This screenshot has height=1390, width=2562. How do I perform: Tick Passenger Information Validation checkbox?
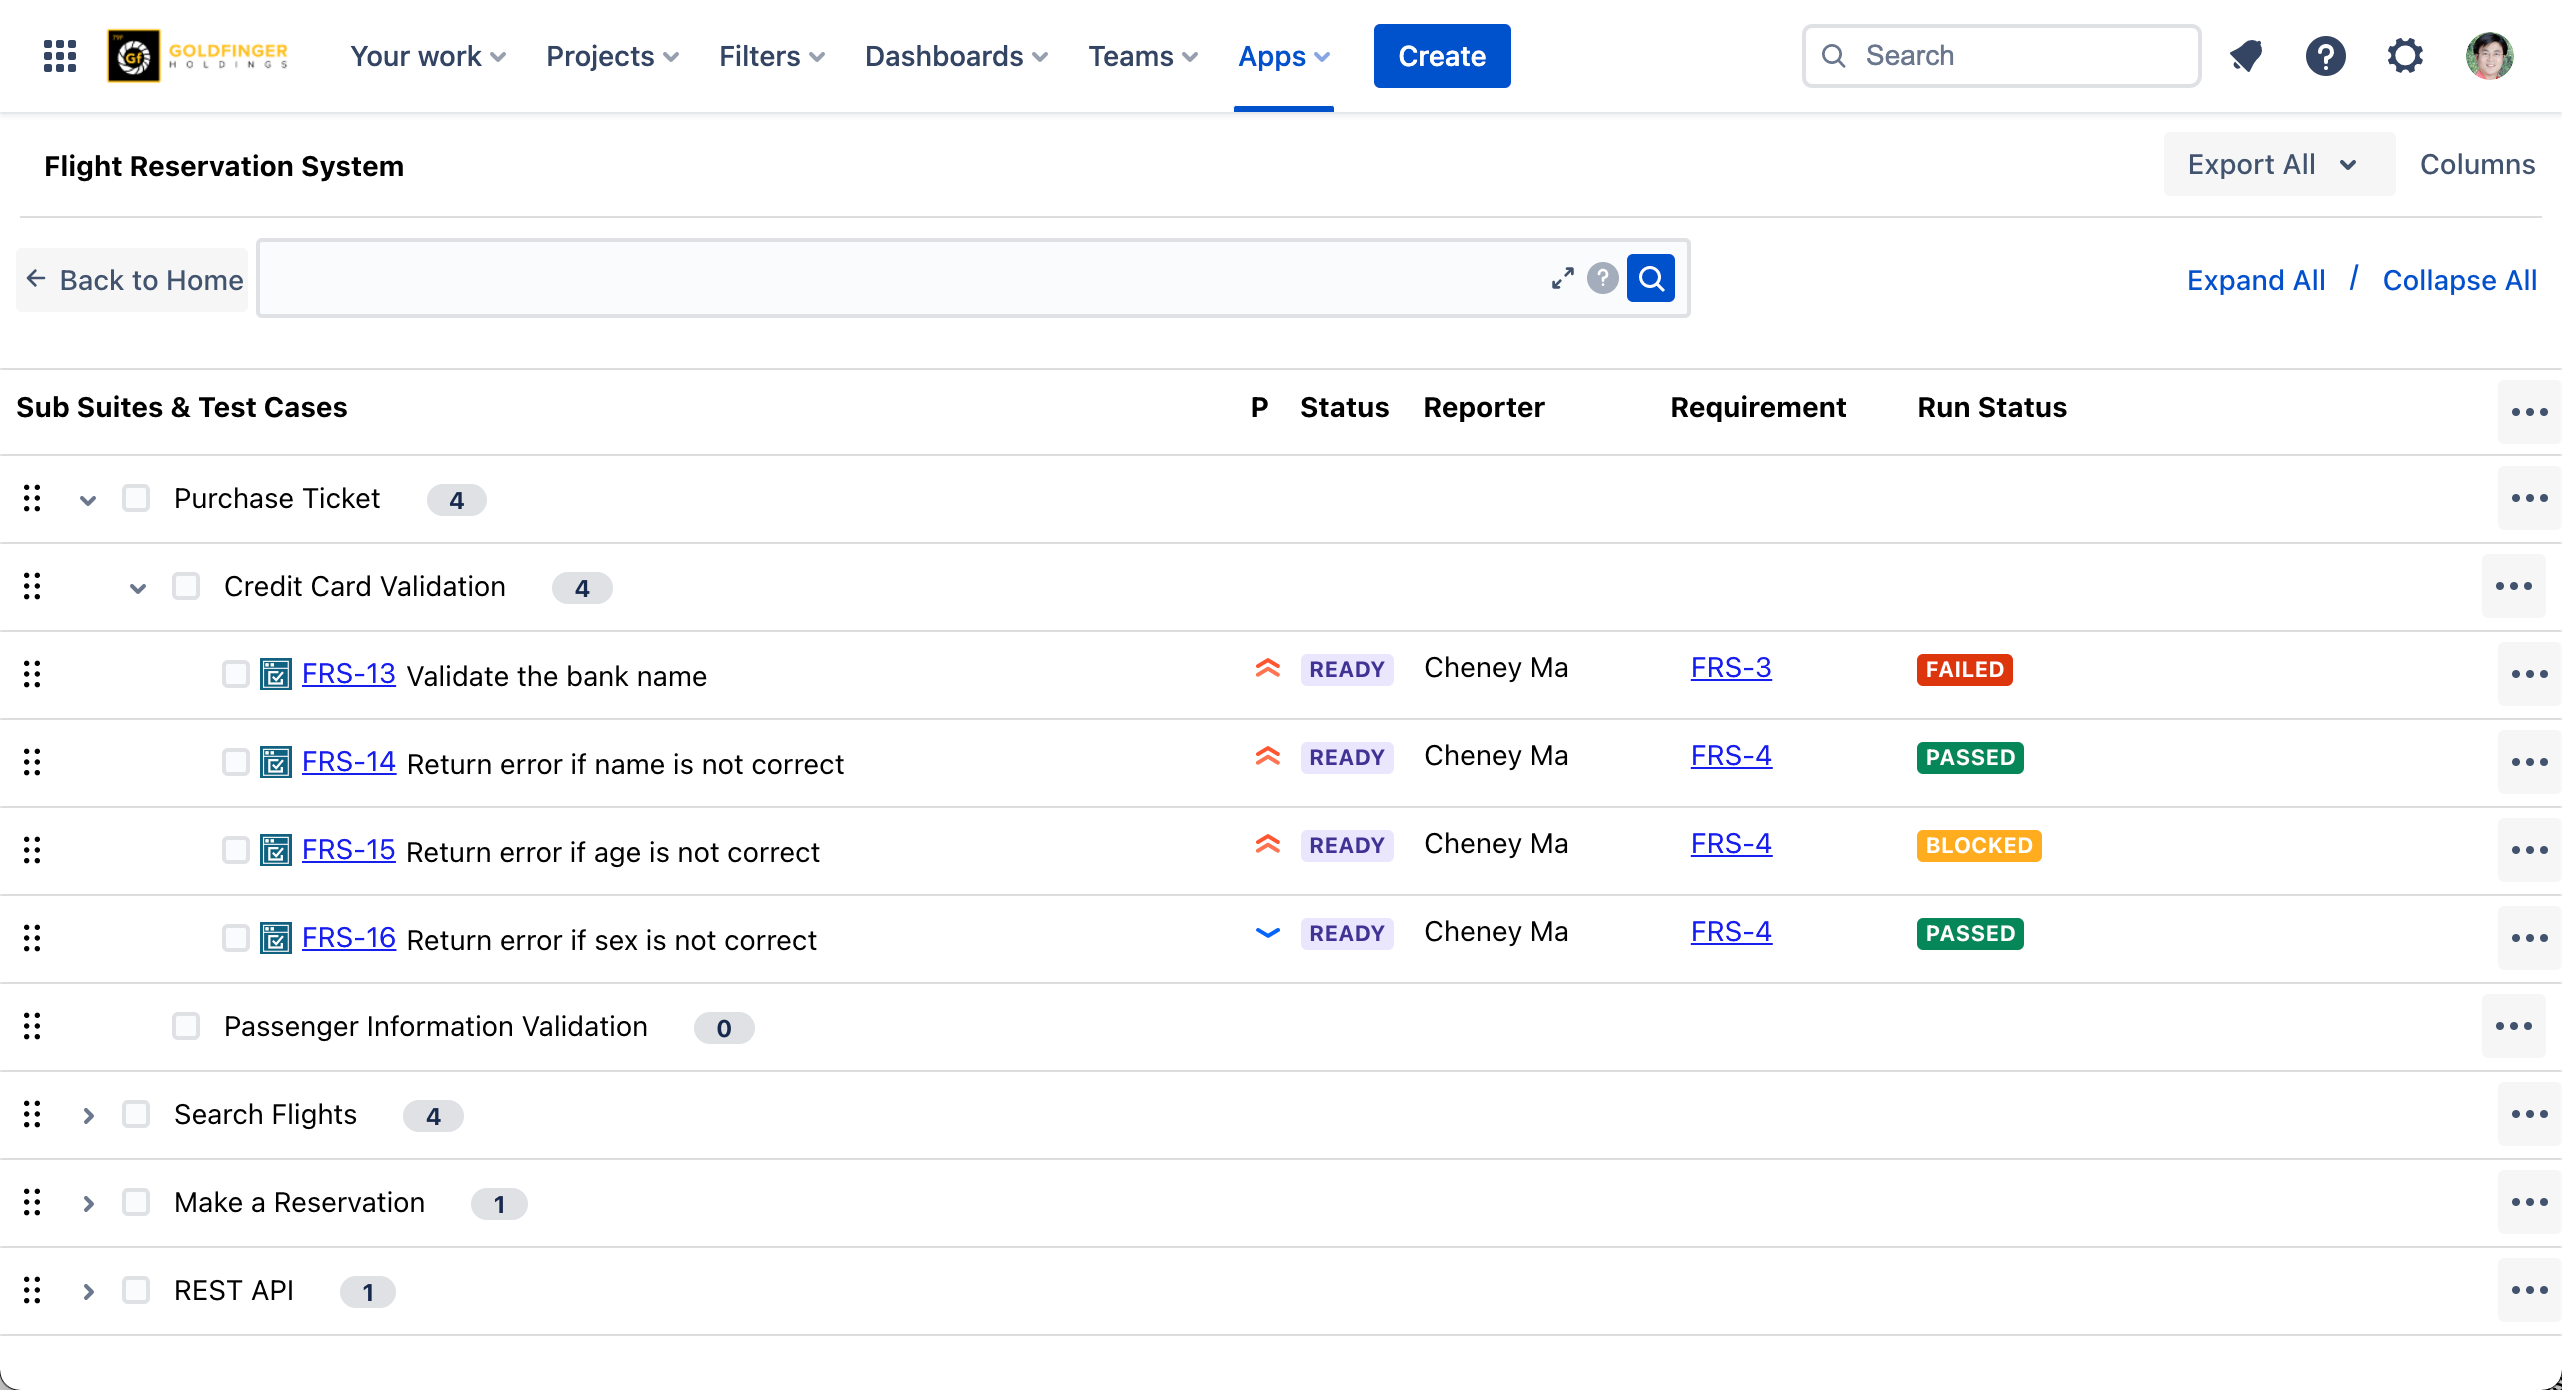coord(186,1026)
